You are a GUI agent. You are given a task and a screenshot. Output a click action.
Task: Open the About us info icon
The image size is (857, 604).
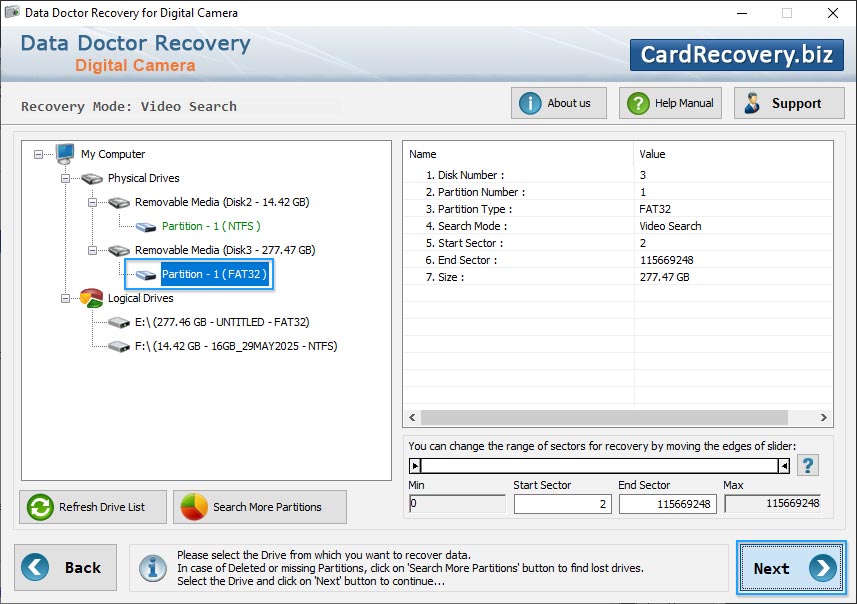point(530,103)
